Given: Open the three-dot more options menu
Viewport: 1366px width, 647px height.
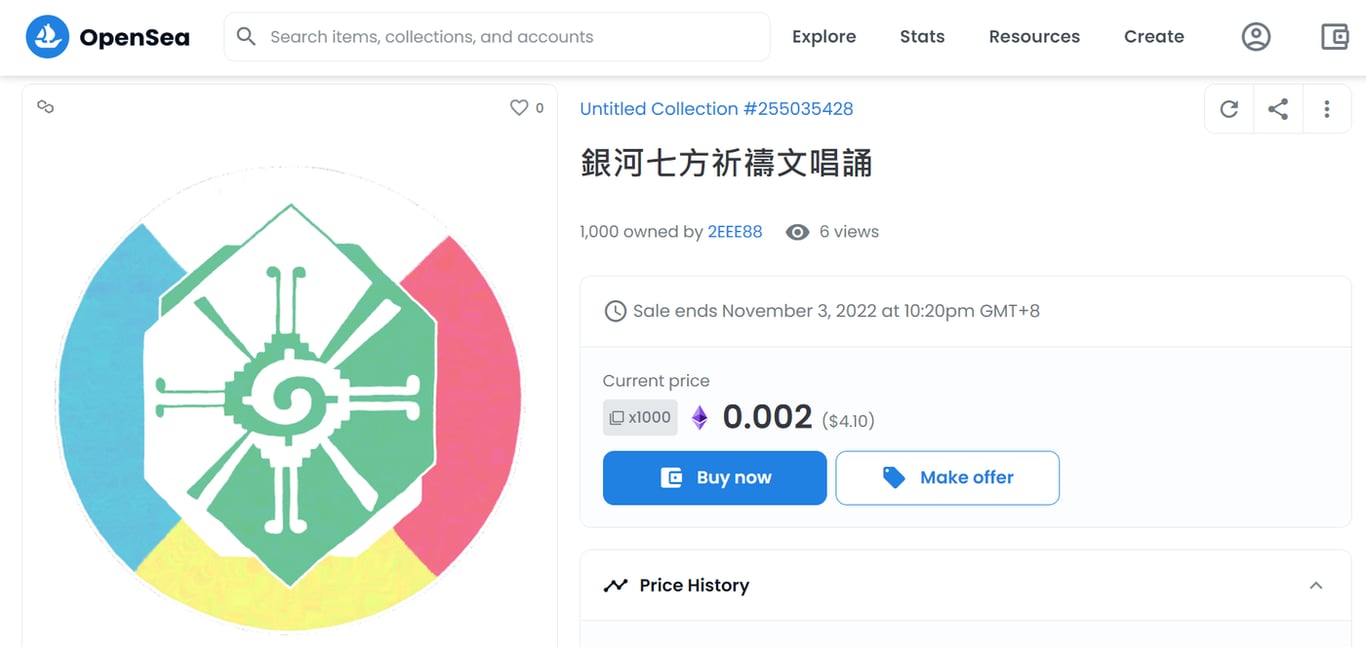Looking at the screenshot, I should click(1327, 109).
